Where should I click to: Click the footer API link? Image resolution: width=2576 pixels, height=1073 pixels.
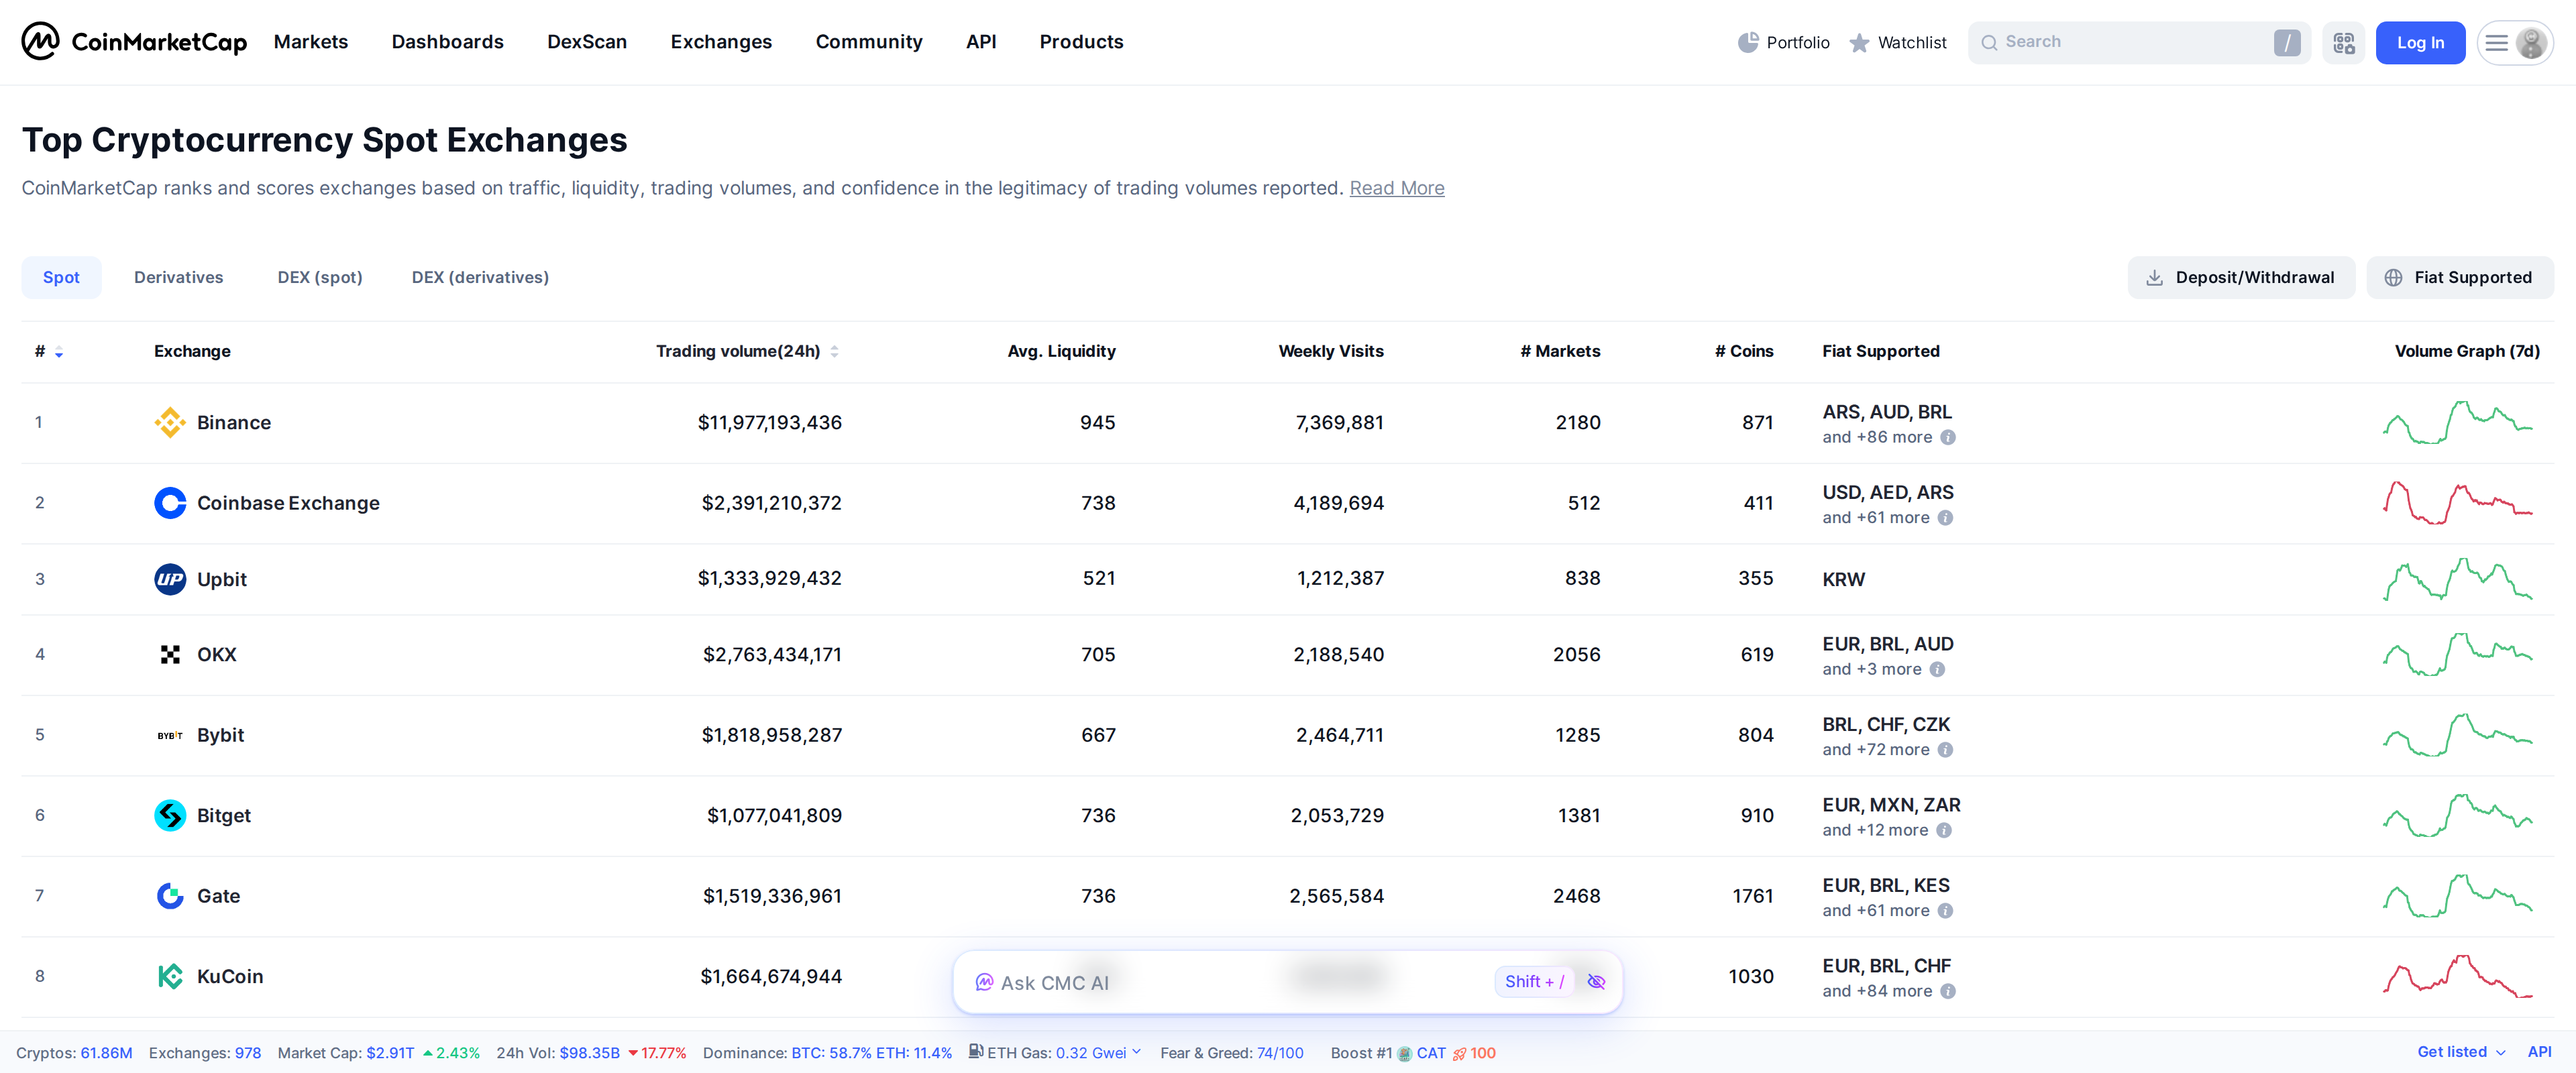[2539, 1052]
